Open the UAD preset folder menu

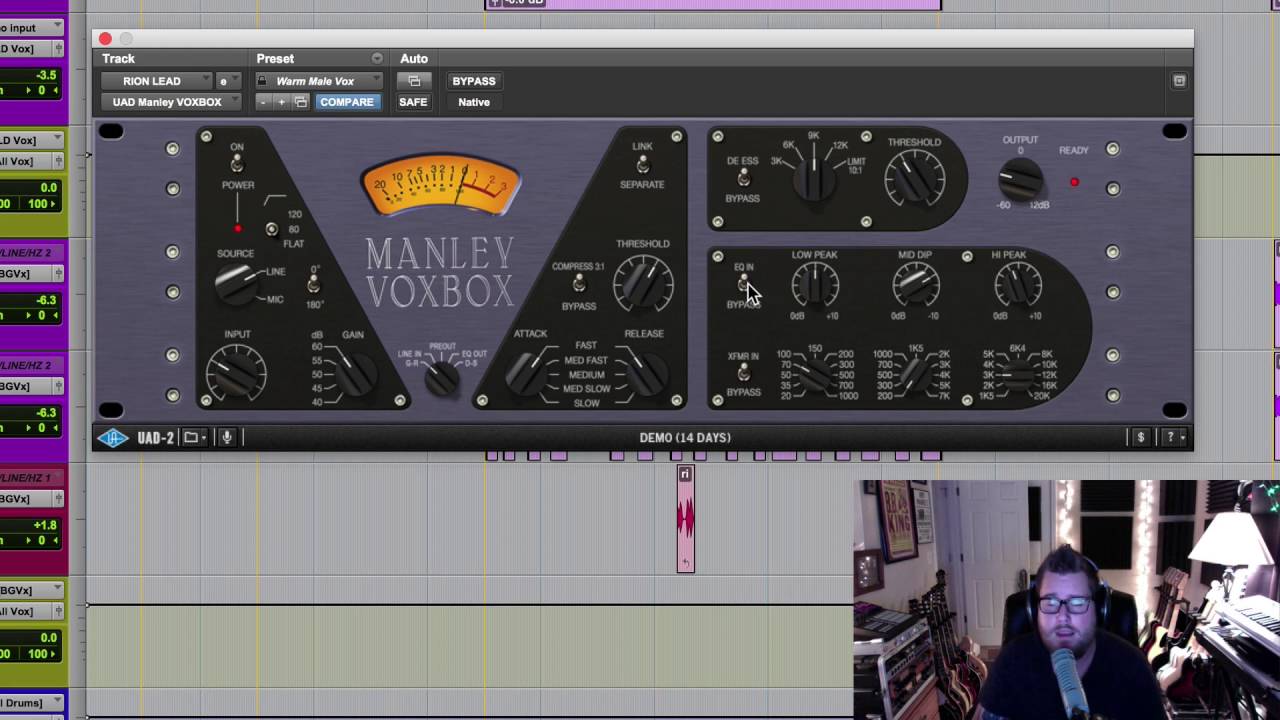click(195, 437)
